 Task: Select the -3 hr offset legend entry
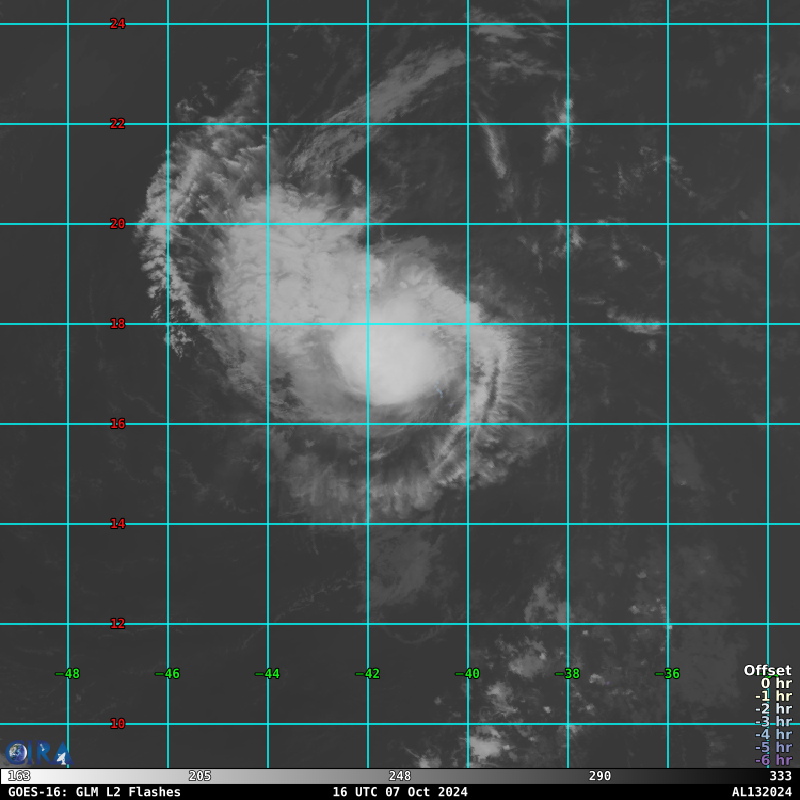point(773,722)
